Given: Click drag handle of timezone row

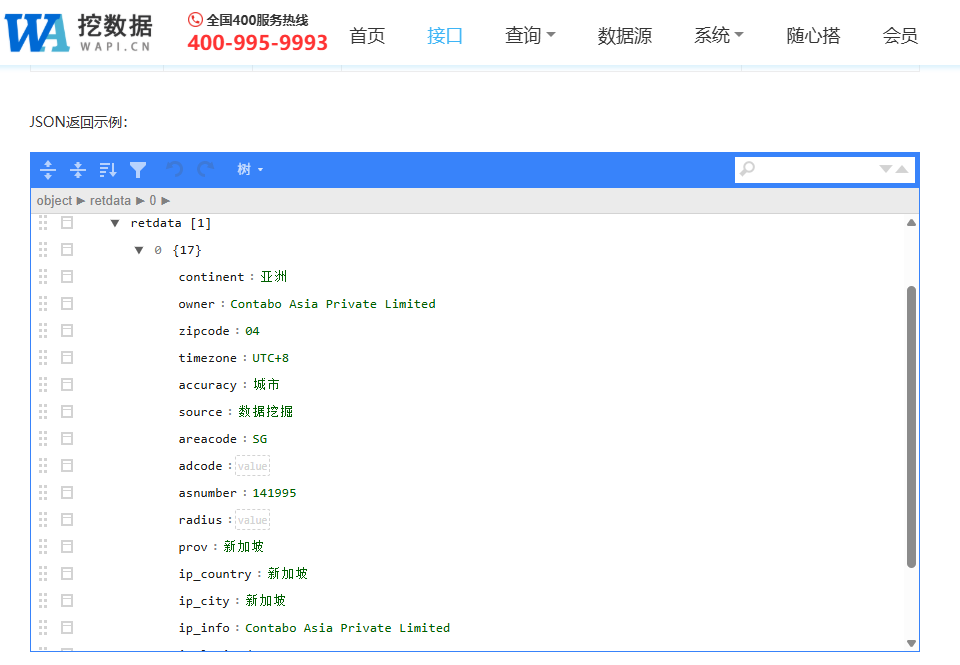Looking at the screenshot, I should point(43,358).
